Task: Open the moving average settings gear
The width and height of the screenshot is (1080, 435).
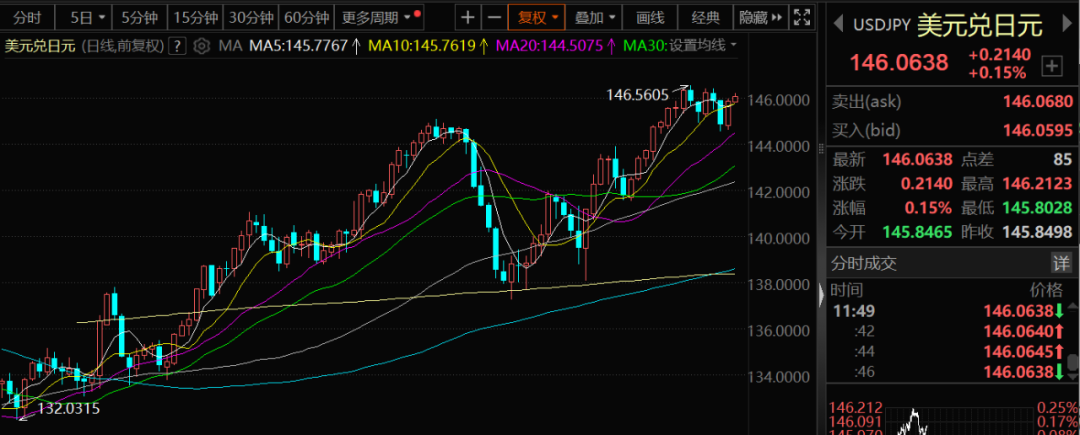Action: click(x=201, y=46)
